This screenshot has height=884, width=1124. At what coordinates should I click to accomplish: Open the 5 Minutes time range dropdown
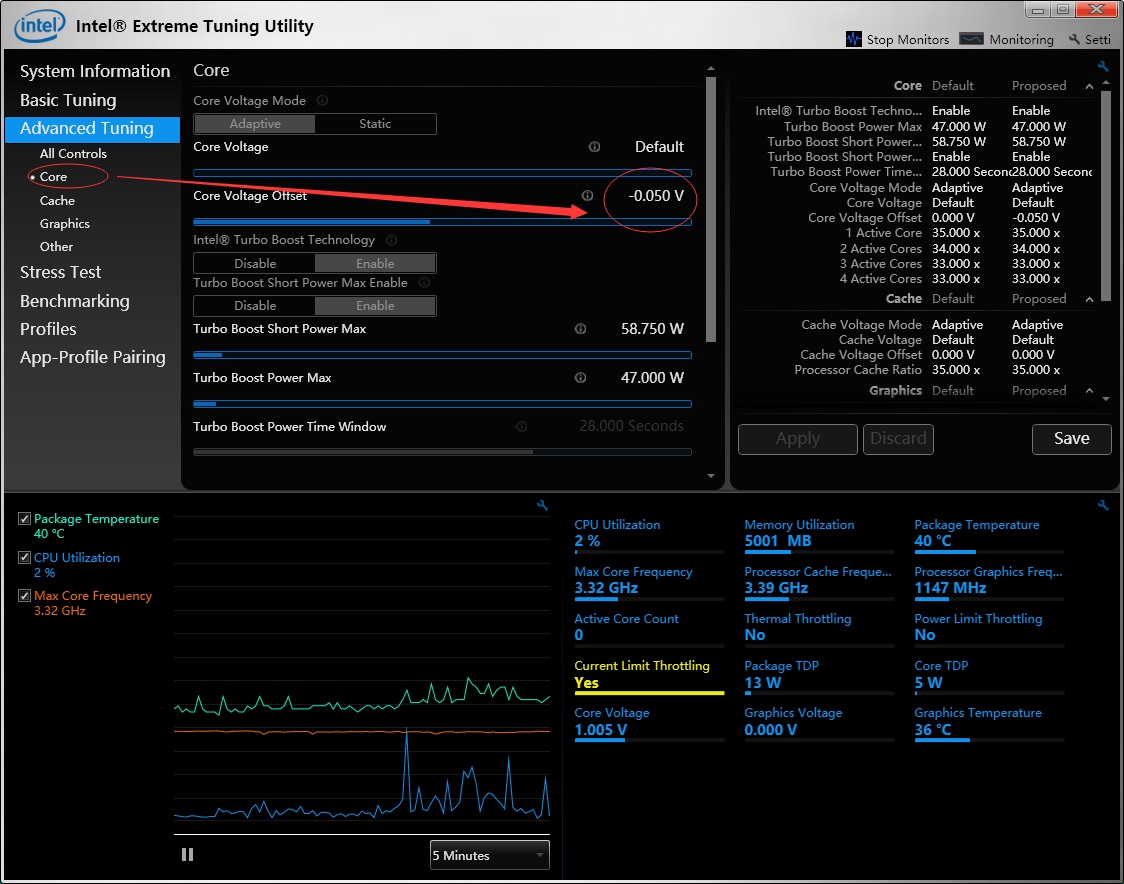tap(489, 855)
